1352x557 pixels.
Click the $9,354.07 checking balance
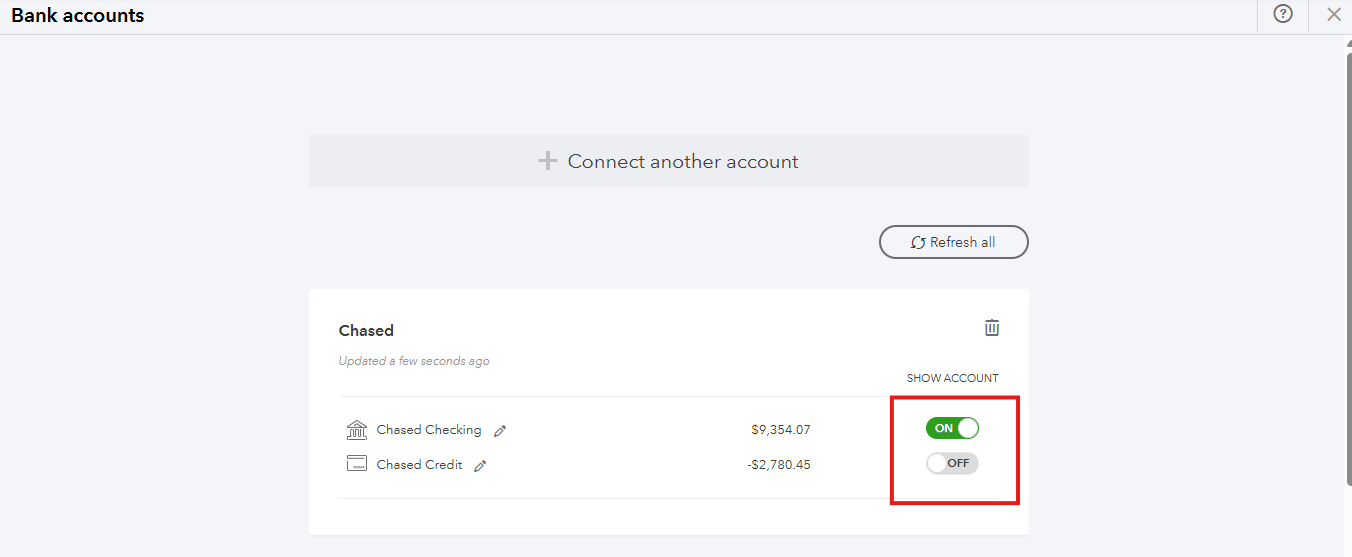point(781,430)
